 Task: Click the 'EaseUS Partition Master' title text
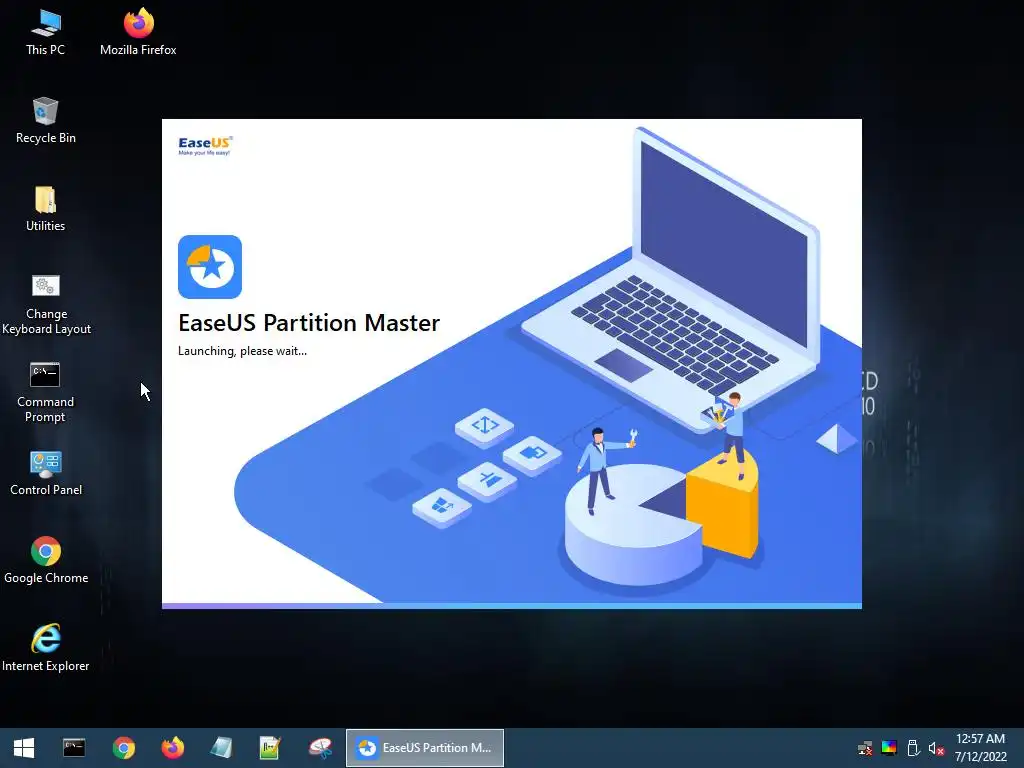tap(309, 323)
